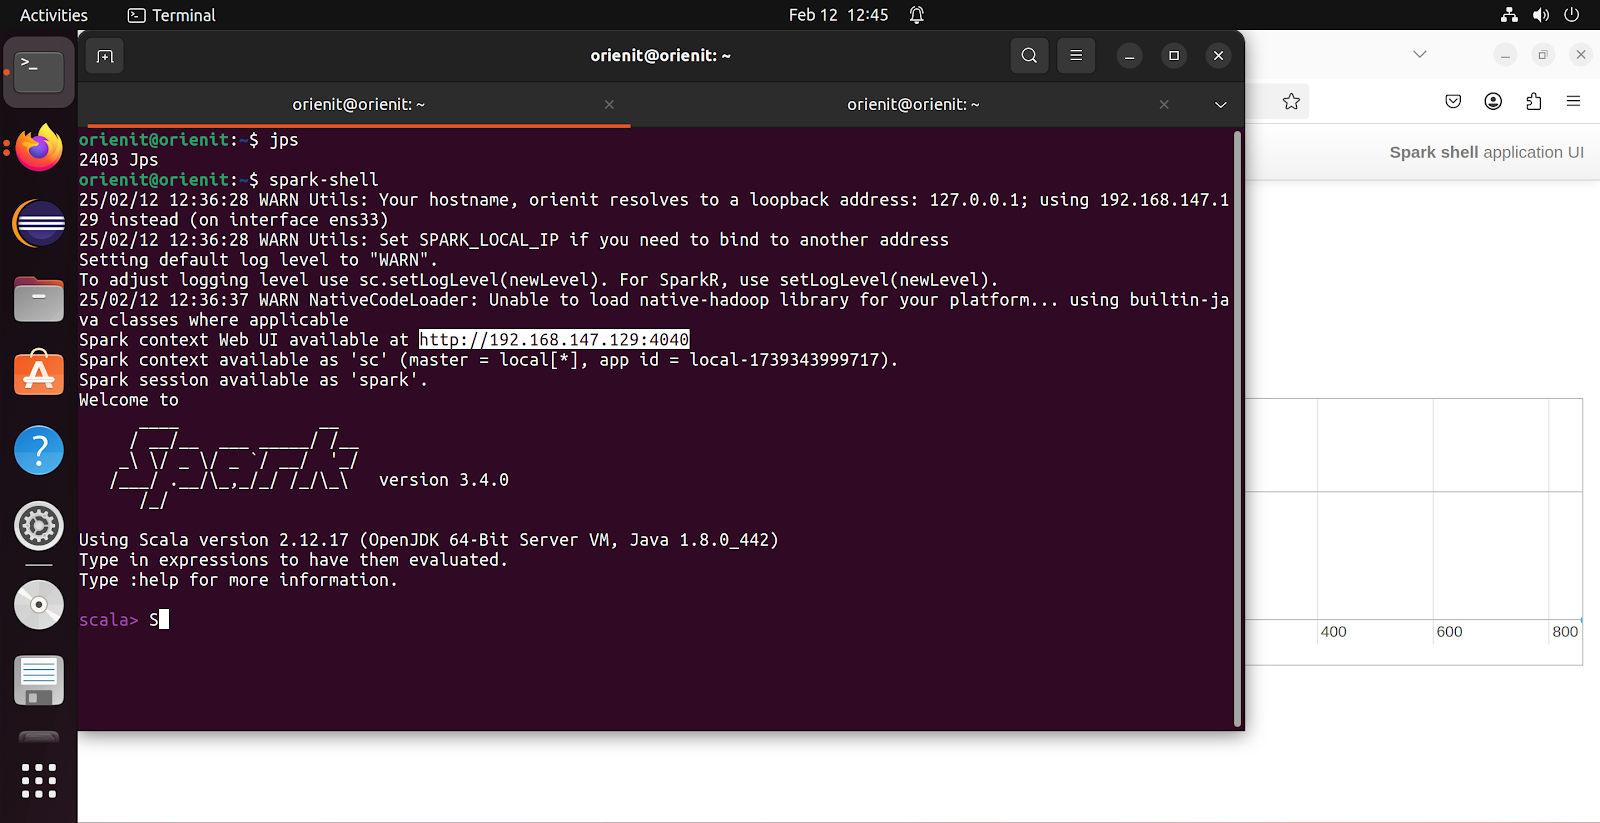Expand the Firefox list-all-tabs chevron
1600x823 pixels.
[1420, 54]
